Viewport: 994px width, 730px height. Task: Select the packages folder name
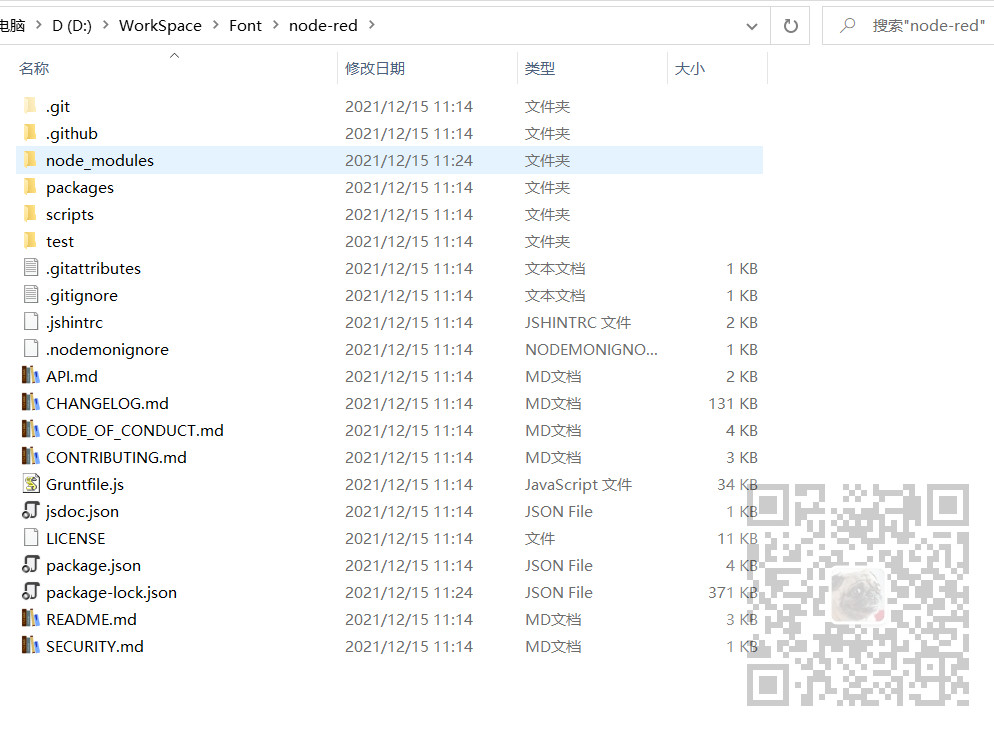pyautogui.click(x=80, y=188)
